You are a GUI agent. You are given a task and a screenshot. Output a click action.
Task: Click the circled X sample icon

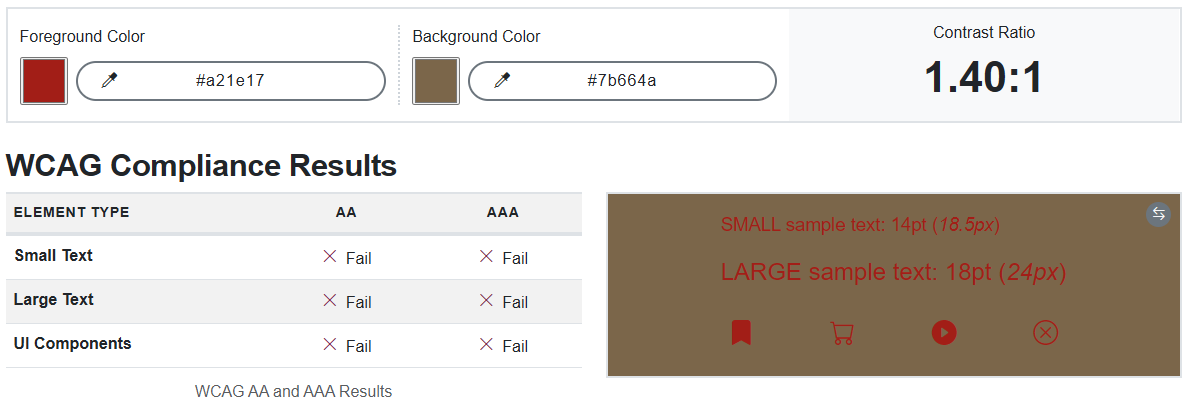pyautogui.click(x=1045, y=333)
